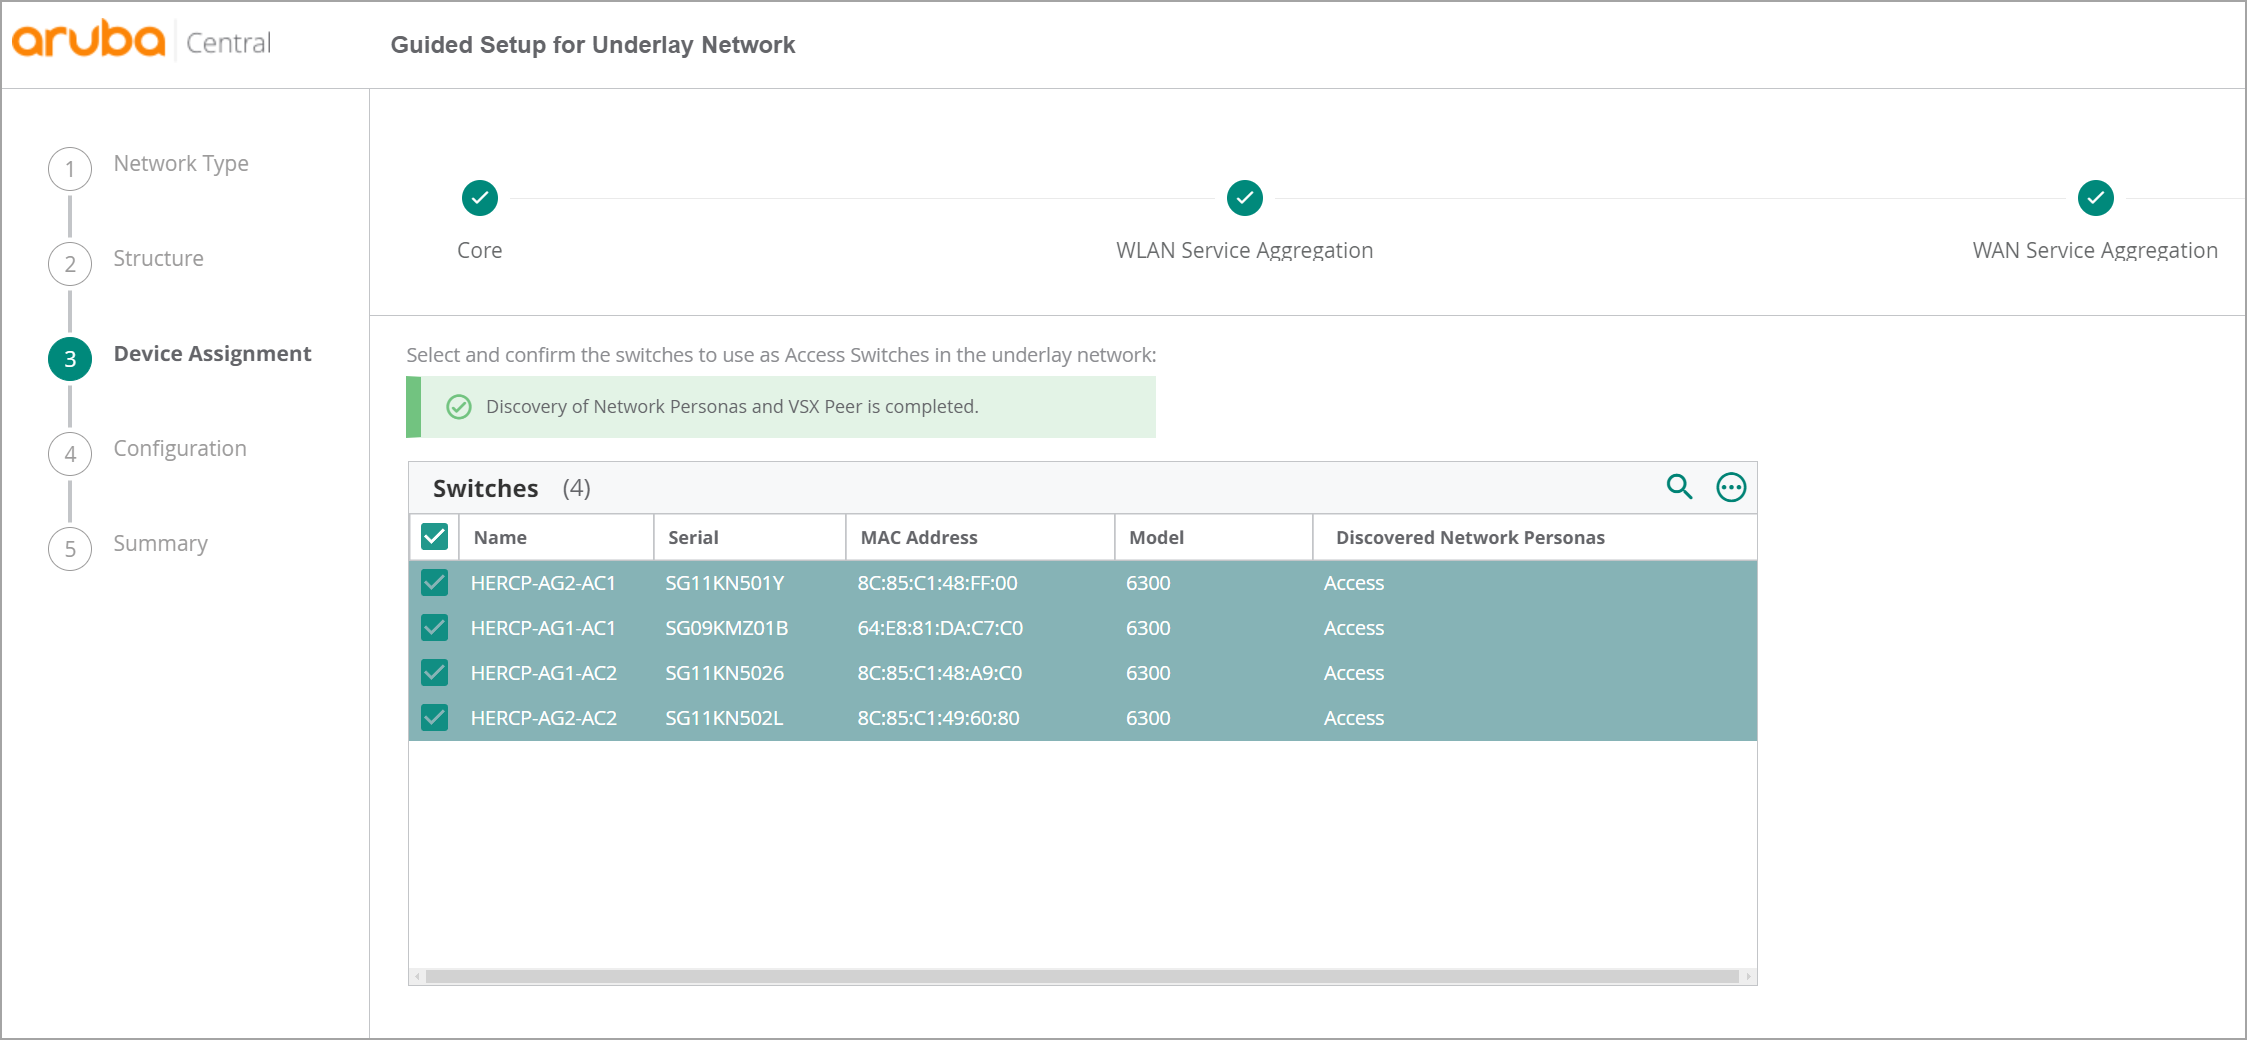Open the Device Assignment step label
This screenshot has height=1040, width=2247.
(x=212, y=354)
